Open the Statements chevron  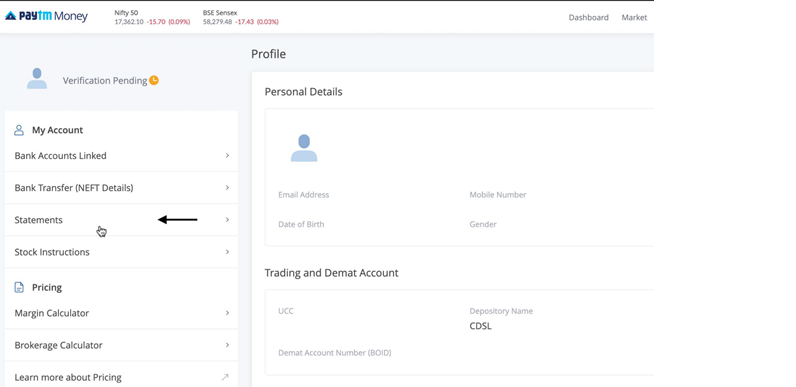(x=227, y=219)
